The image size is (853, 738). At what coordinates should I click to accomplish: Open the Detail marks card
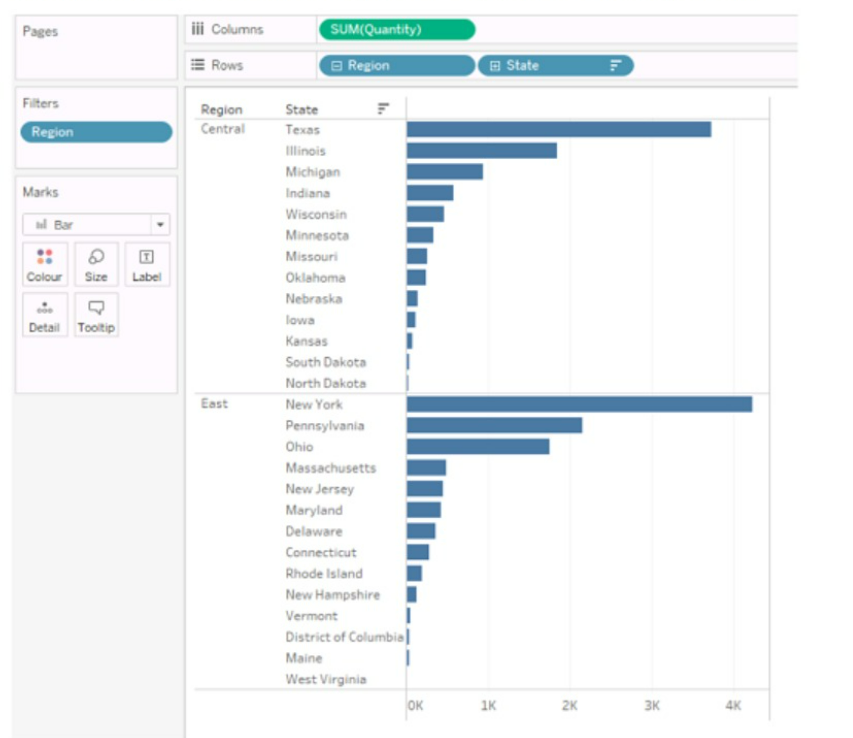click(x=44, y=308)
